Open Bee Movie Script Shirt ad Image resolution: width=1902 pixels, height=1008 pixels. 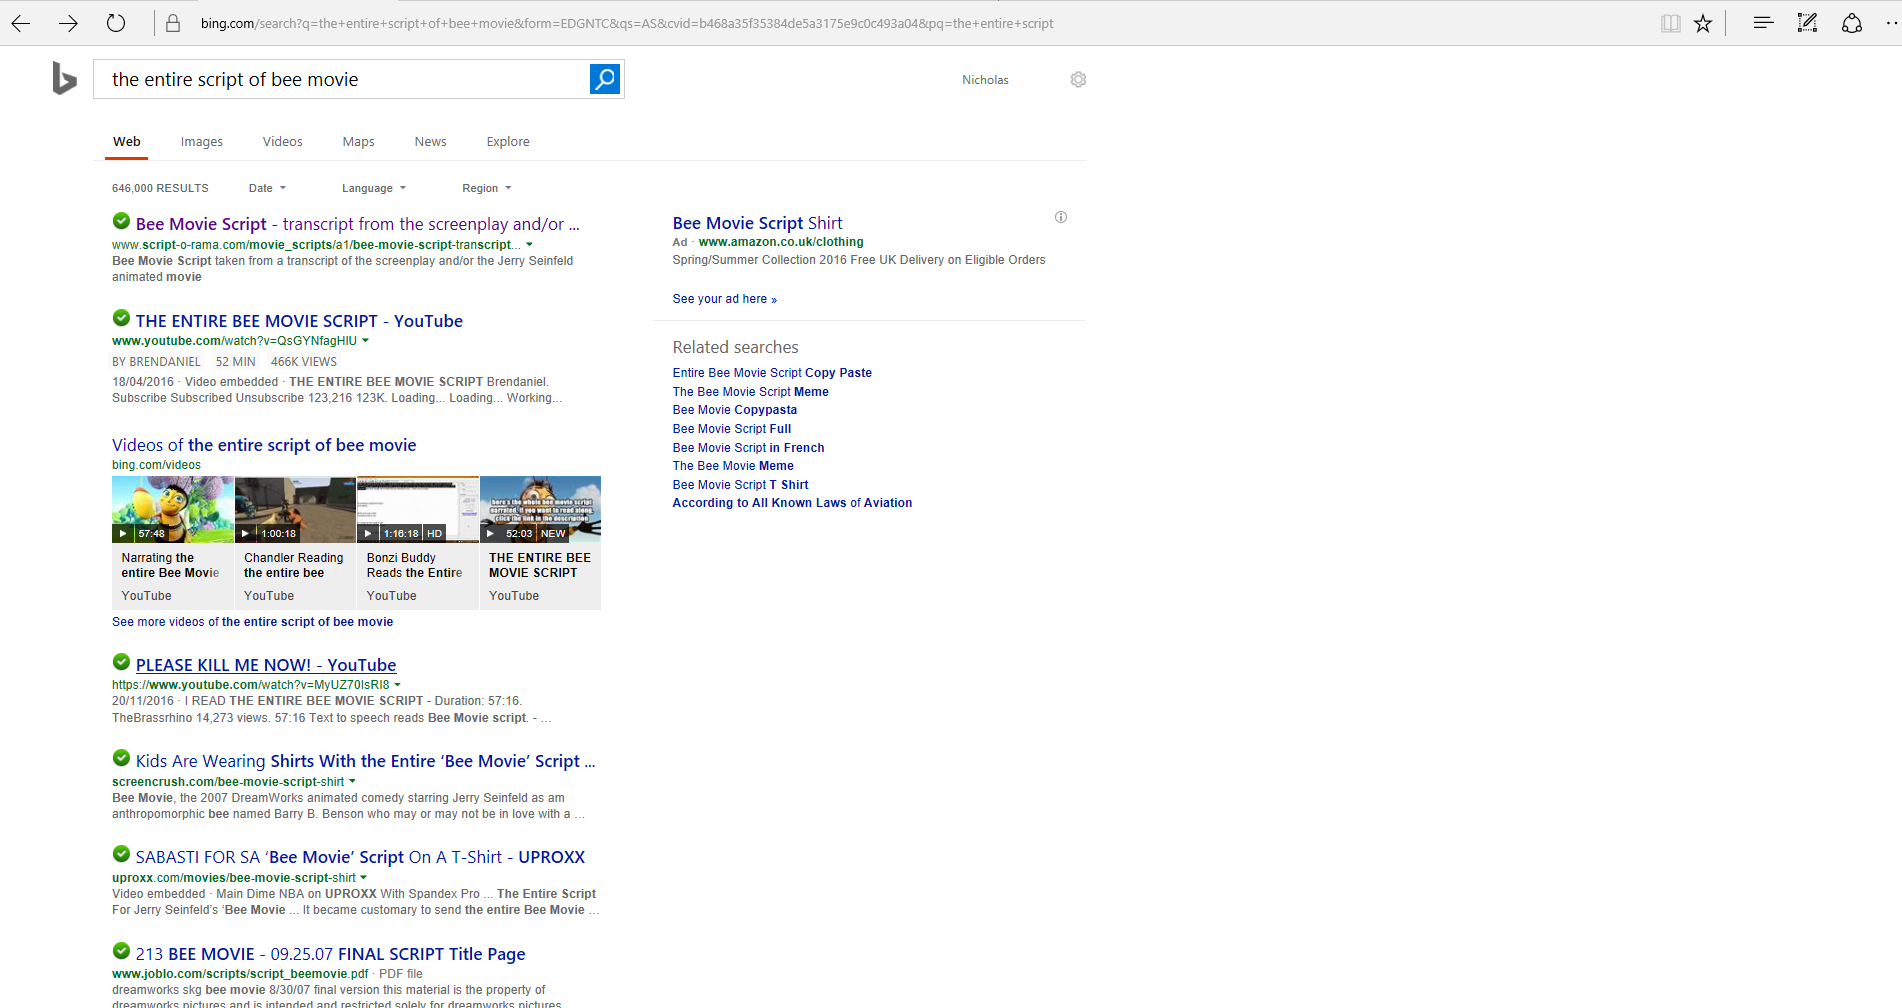click(x=757, y=223)
